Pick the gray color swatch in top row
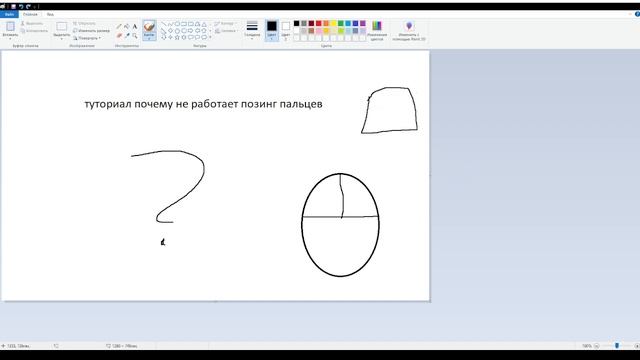The height and width of the screenshot is (360, 640). point(304,24)
